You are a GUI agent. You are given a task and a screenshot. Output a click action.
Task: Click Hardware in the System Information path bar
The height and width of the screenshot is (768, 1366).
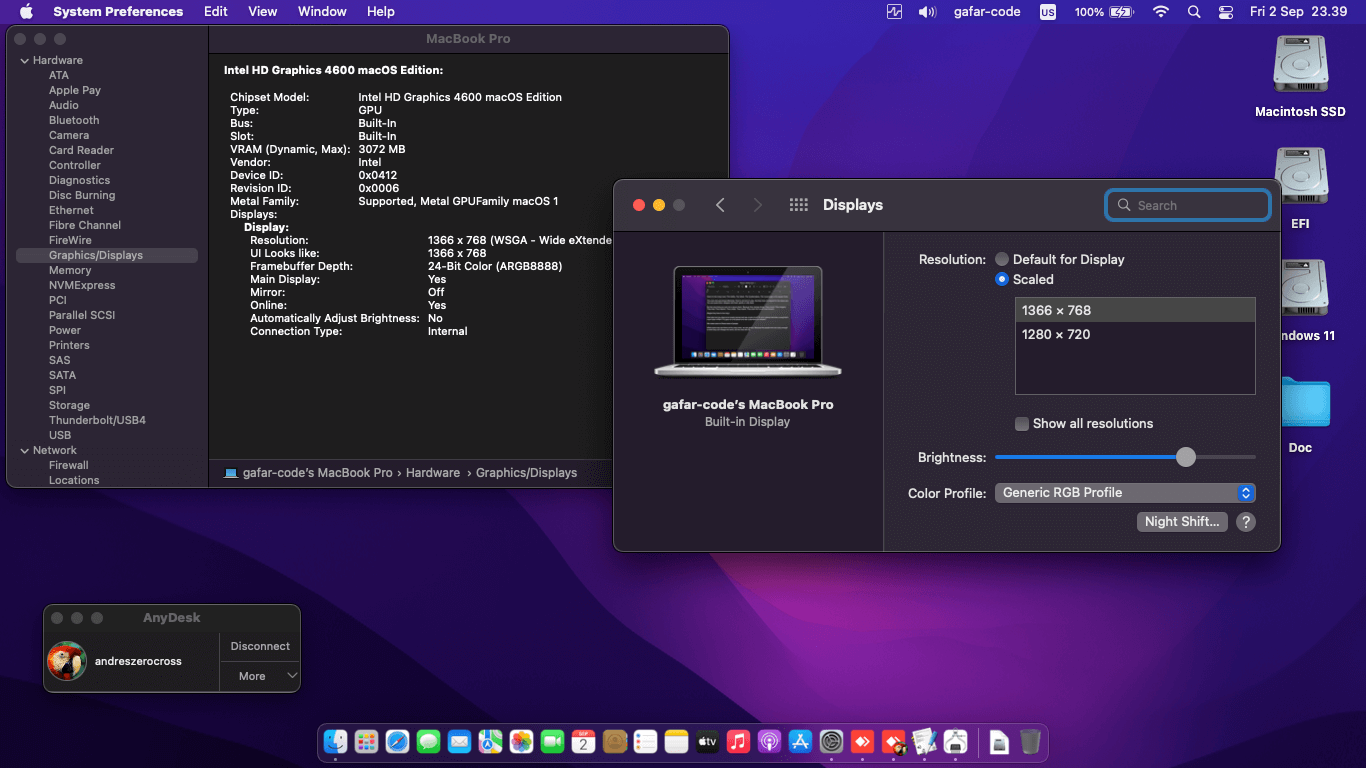(x=433, y=473)
